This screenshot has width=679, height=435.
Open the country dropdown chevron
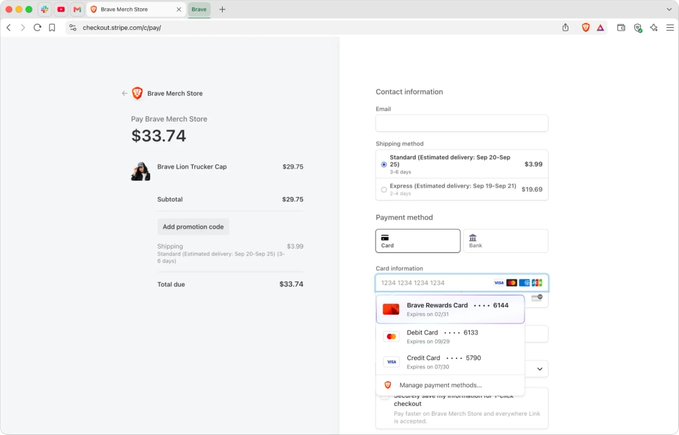(540, 369)
